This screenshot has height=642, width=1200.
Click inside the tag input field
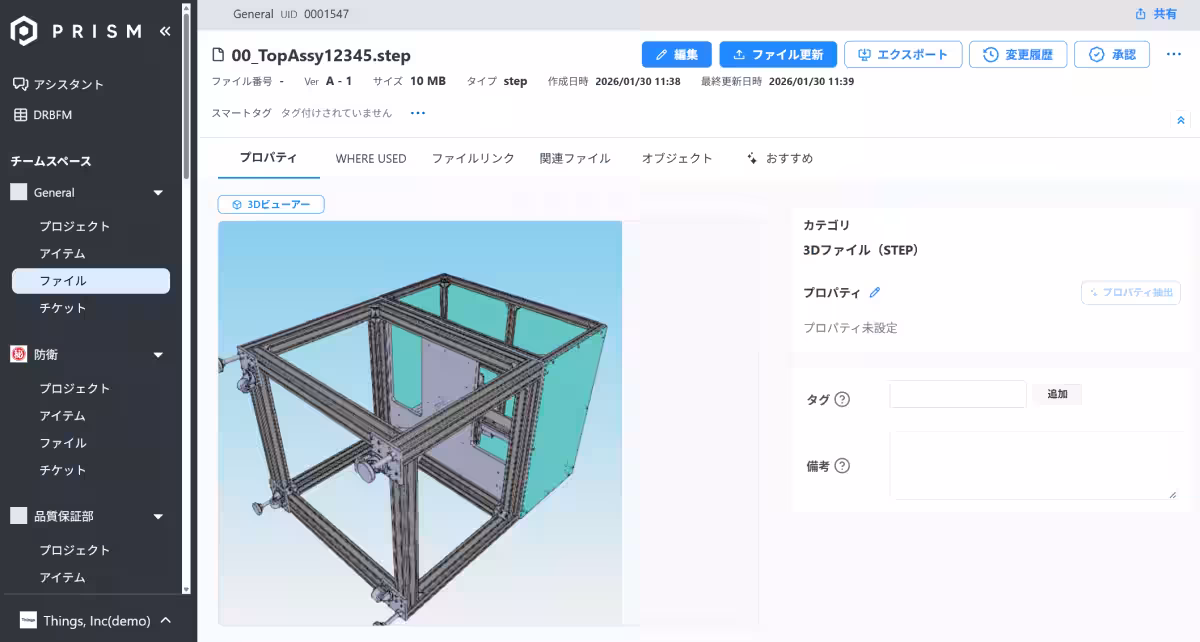click(x=956, y=393)
